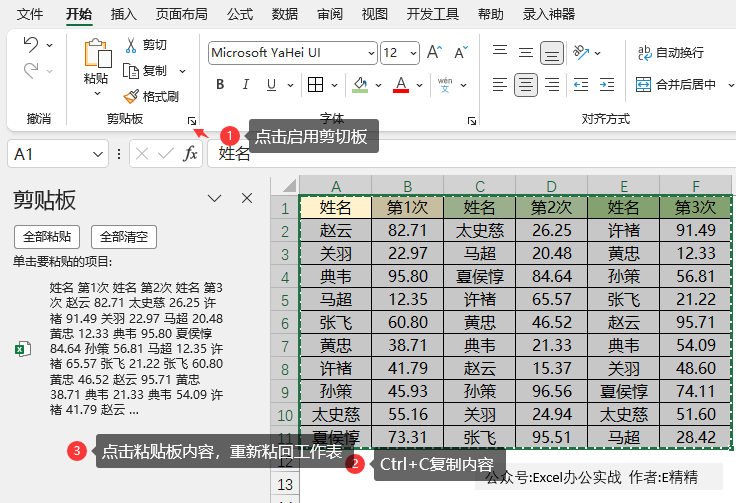This screenshot has height=503, width=736.
Task: Click the phonetic guide (wén) icon
Action: 445,85
